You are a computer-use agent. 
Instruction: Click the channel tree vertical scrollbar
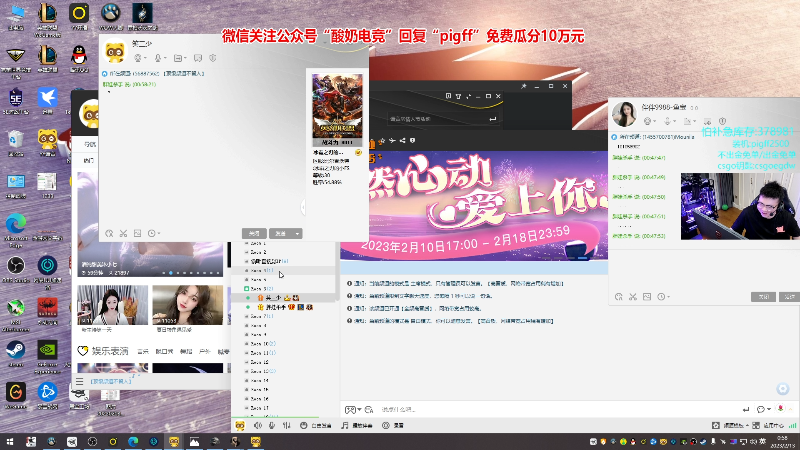[x=336, y=270]
